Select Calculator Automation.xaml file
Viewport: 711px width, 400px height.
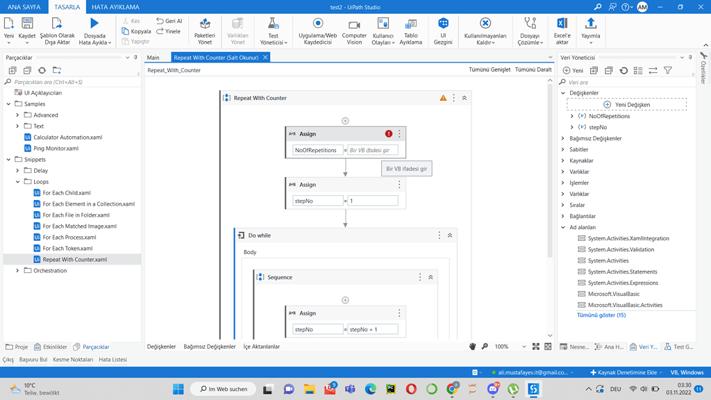pyautogui.click(x=68, y=137)
